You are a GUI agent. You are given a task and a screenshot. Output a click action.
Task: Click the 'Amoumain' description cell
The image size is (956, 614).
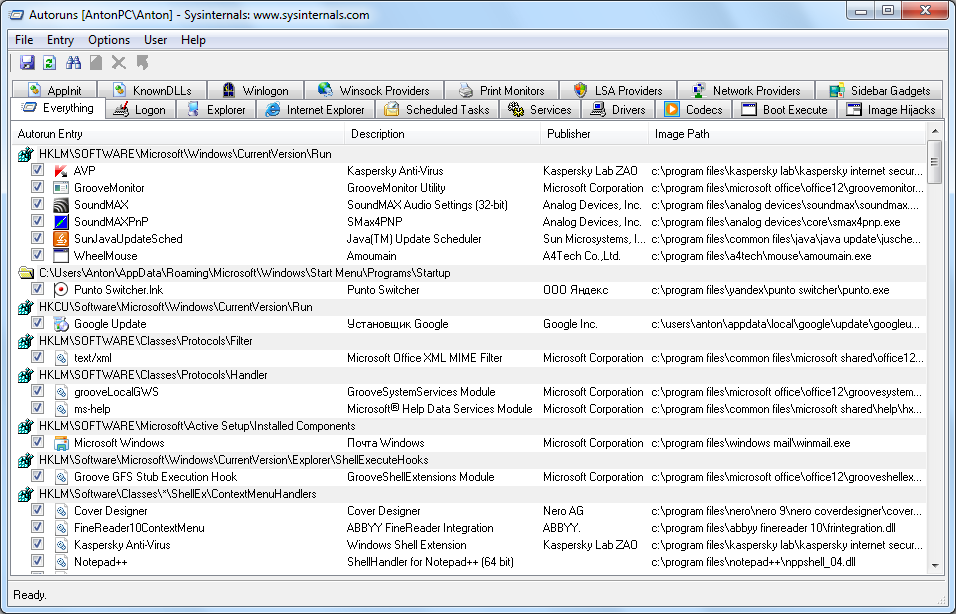371,256
